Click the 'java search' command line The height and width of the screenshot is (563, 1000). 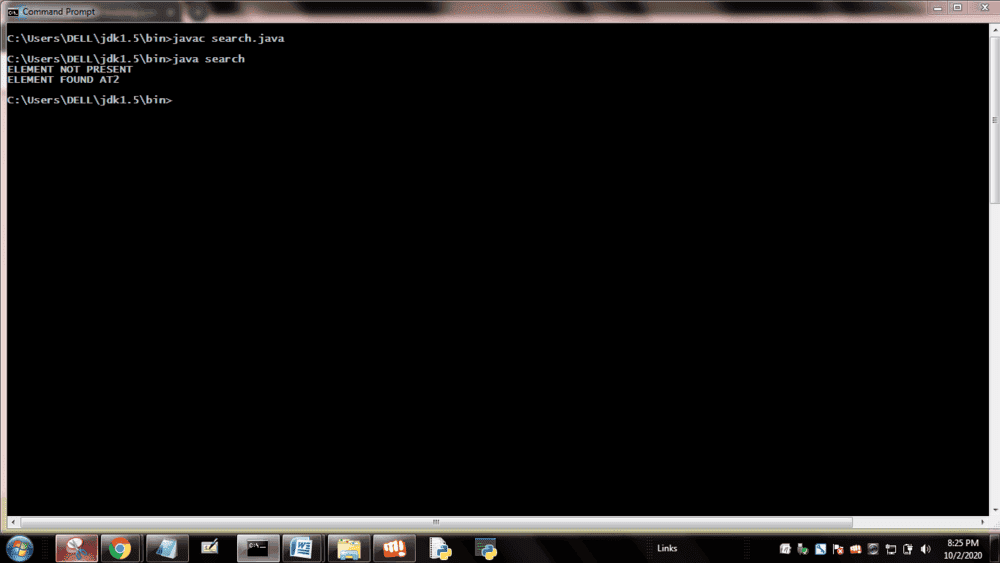(x=126, y=59)
